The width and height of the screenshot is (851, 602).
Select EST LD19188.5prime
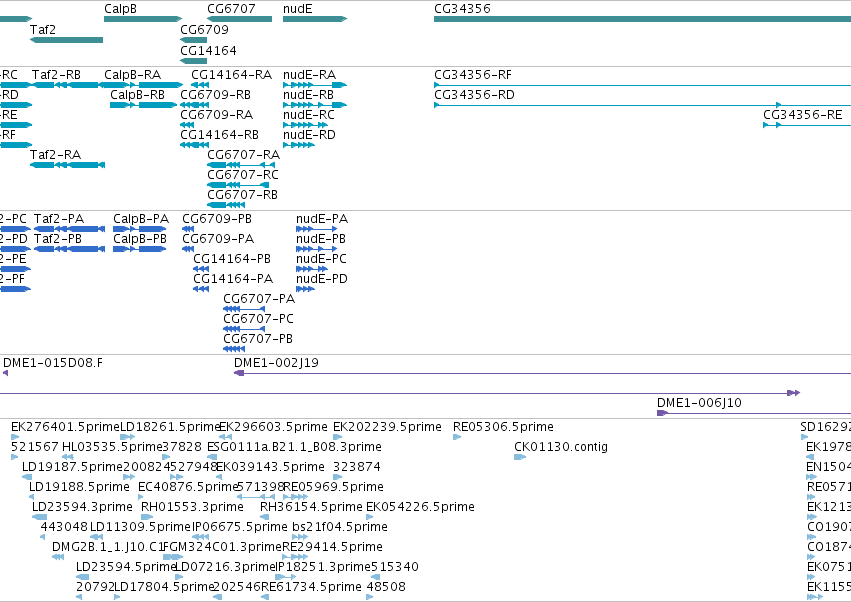[79, 487]
